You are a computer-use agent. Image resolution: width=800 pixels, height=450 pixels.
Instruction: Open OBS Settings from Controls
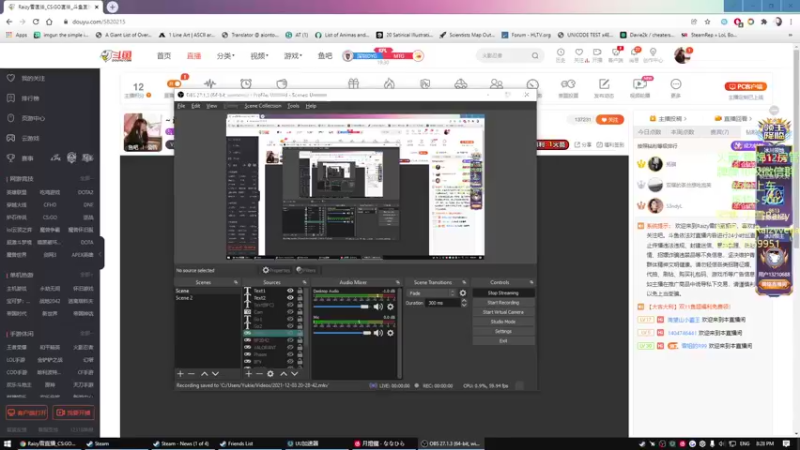(503, 332)
